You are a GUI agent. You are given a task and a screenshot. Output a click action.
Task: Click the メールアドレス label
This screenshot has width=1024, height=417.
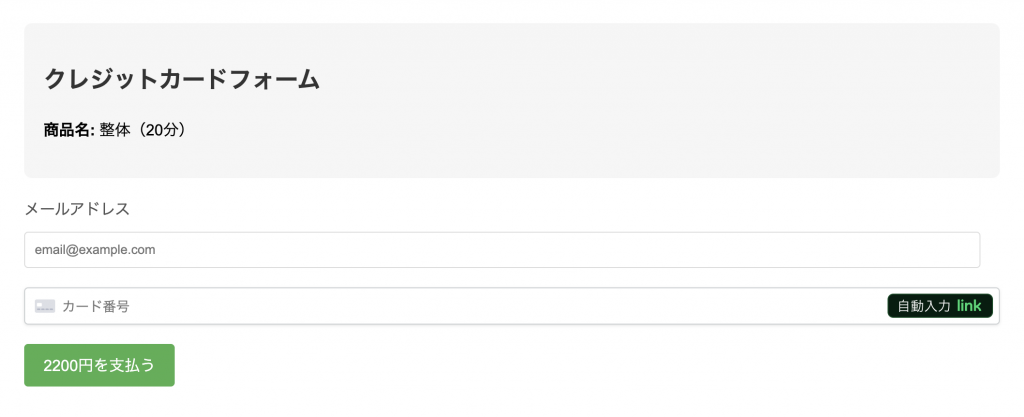[x=77, y=209]
